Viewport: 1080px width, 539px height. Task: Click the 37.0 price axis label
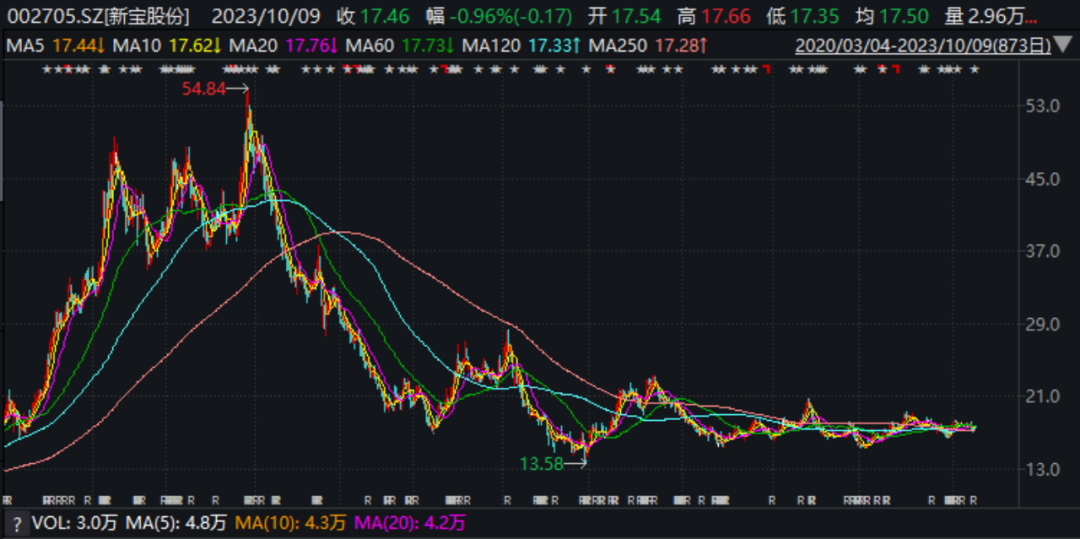click(x=1042, y=252)
